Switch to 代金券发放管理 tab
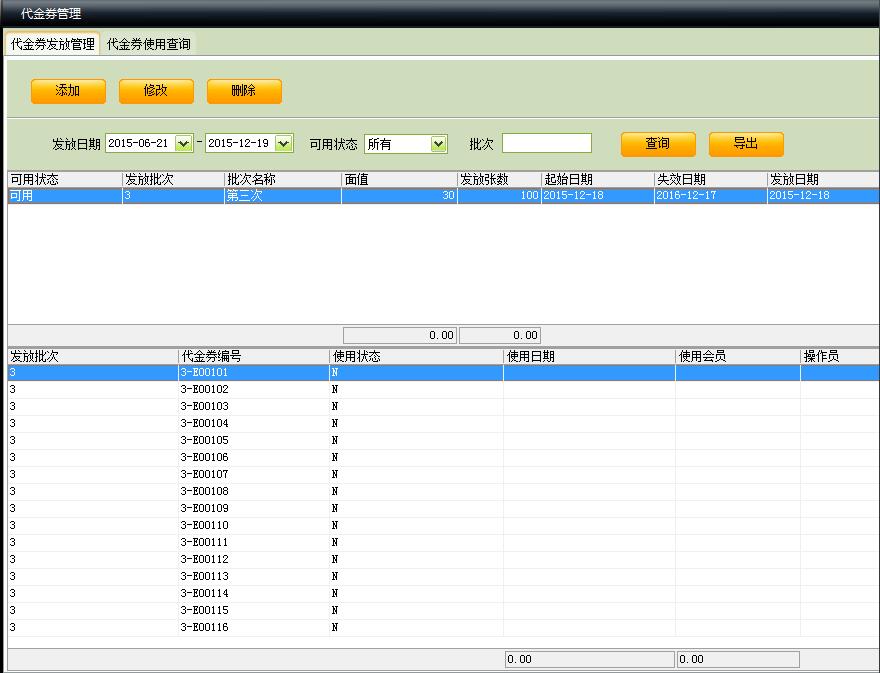This screenshot has height=673, width=880. [x=53, y=44]
